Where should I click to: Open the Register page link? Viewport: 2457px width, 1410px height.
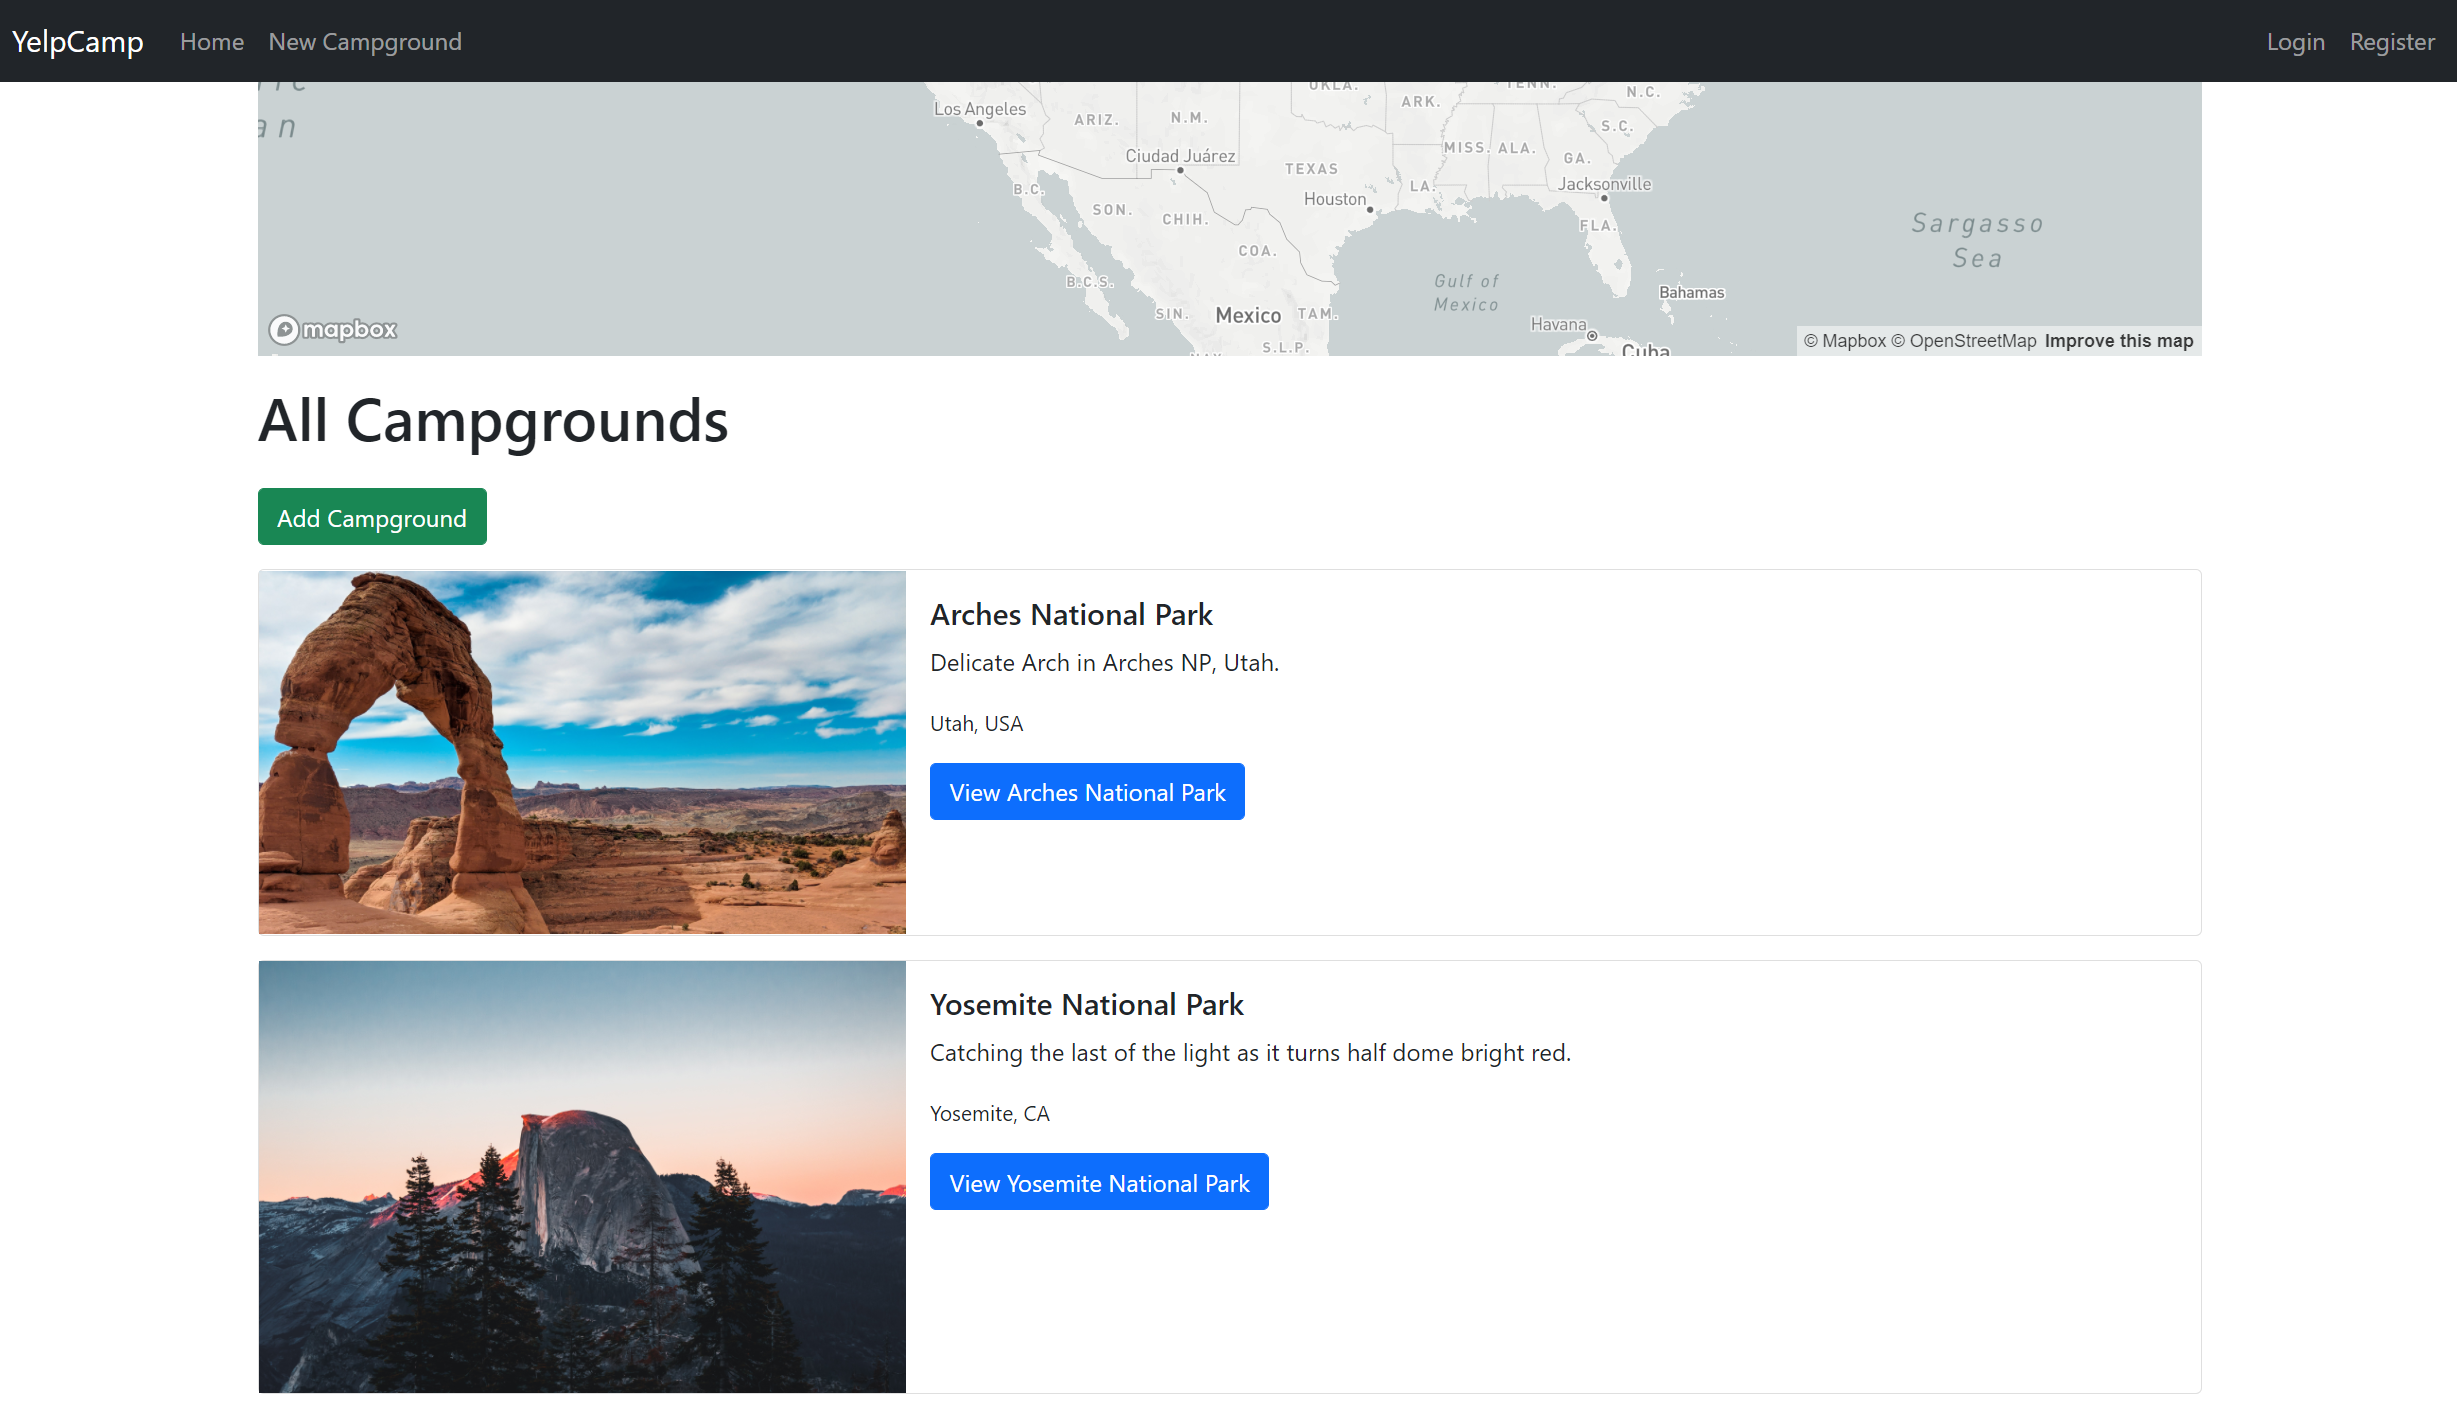tap(2392, 42)
